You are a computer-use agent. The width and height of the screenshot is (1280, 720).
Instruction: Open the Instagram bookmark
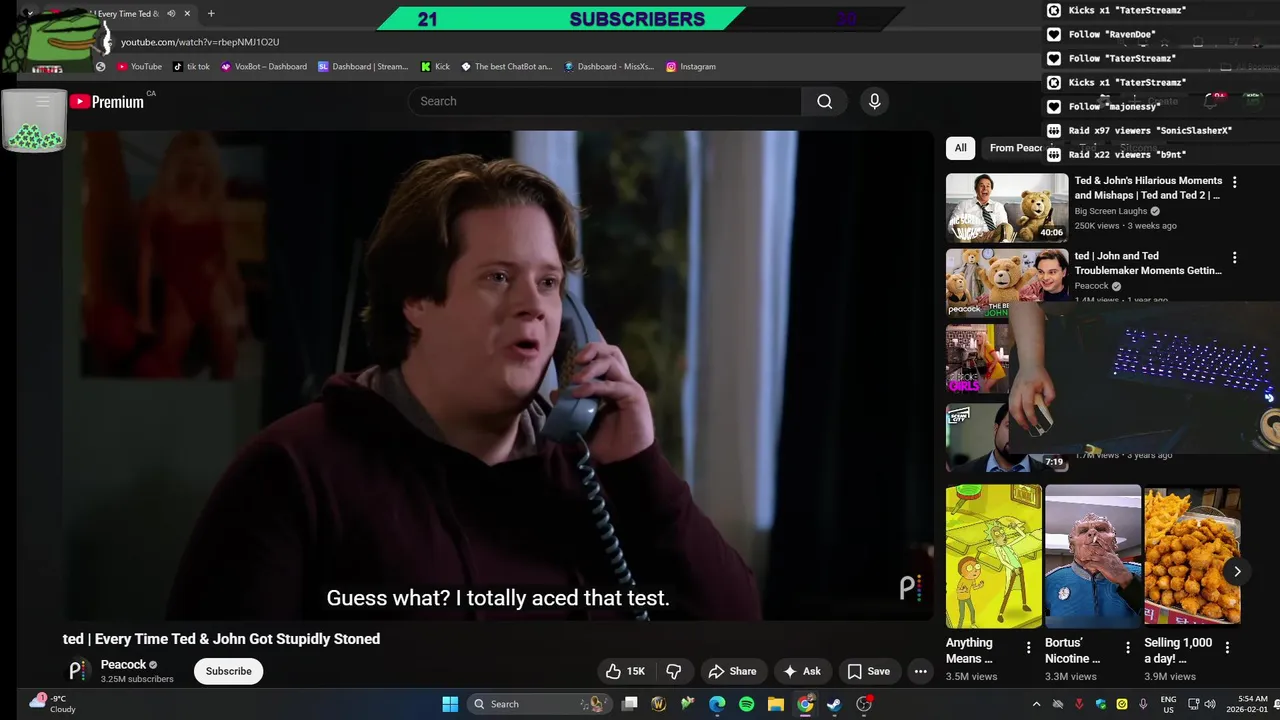(690, 66)
